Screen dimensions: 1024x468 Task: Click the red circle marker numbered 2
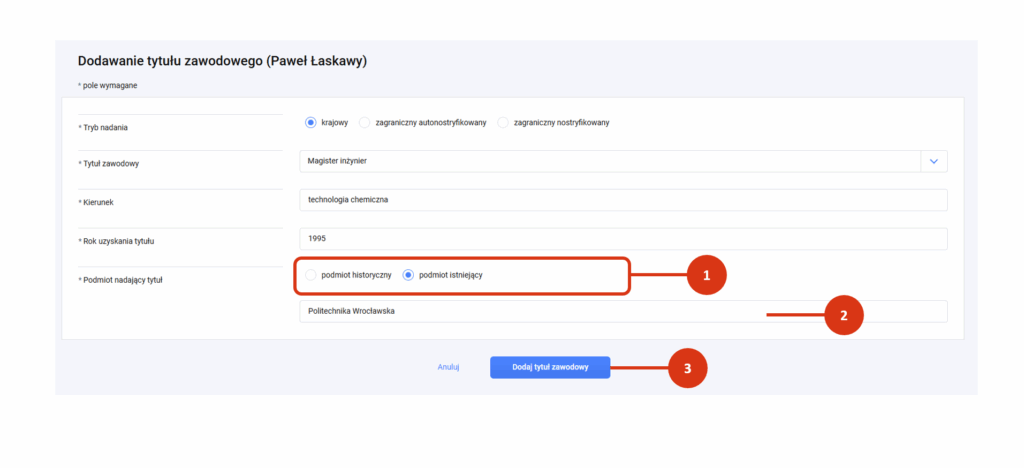[844, 315]
